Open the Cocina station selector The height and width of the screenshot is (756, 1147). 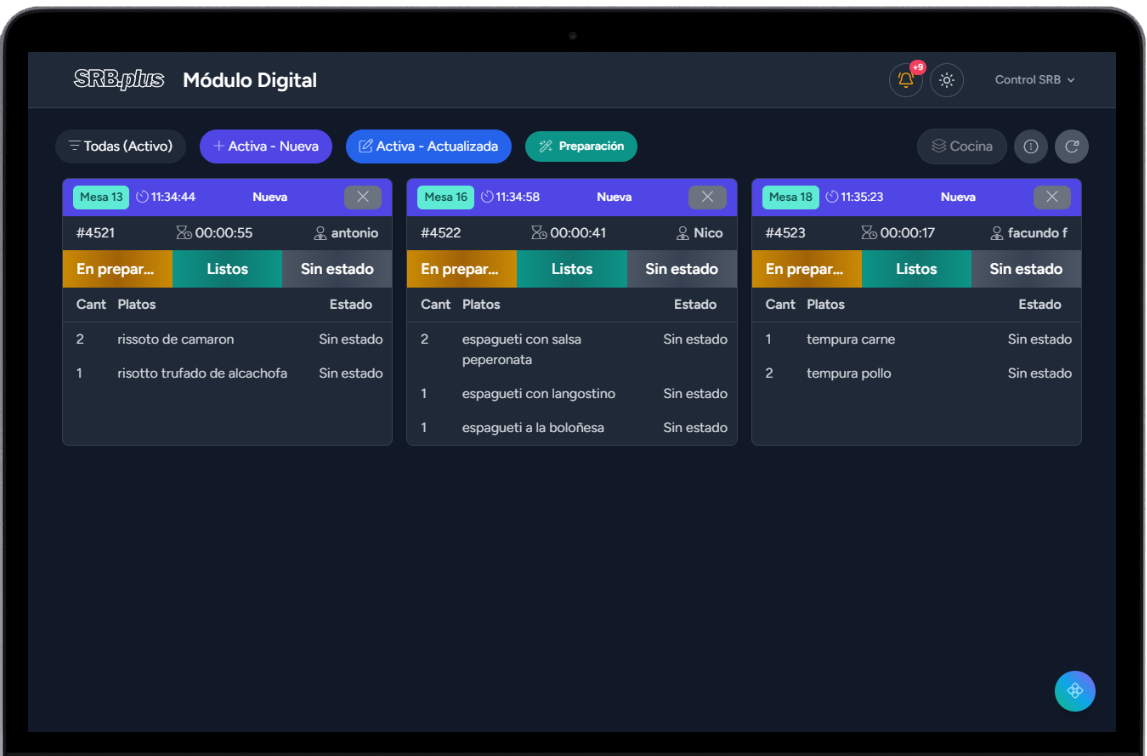pos(962,146)
